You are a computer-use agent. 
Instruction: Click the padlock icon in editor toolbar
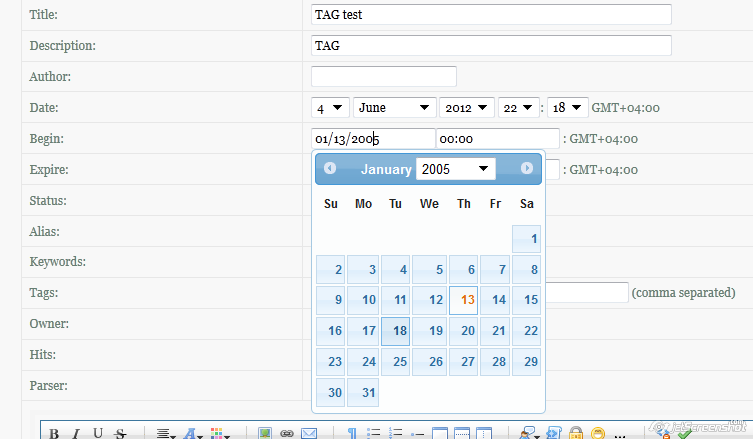[x=576, y=433]
